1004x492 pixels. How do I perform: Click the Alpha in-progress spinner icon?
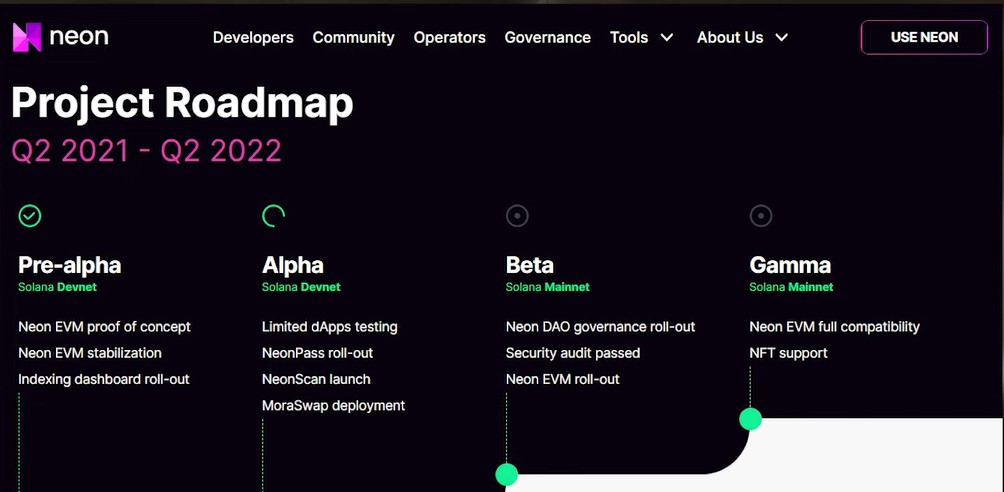(x=274, y=215)
